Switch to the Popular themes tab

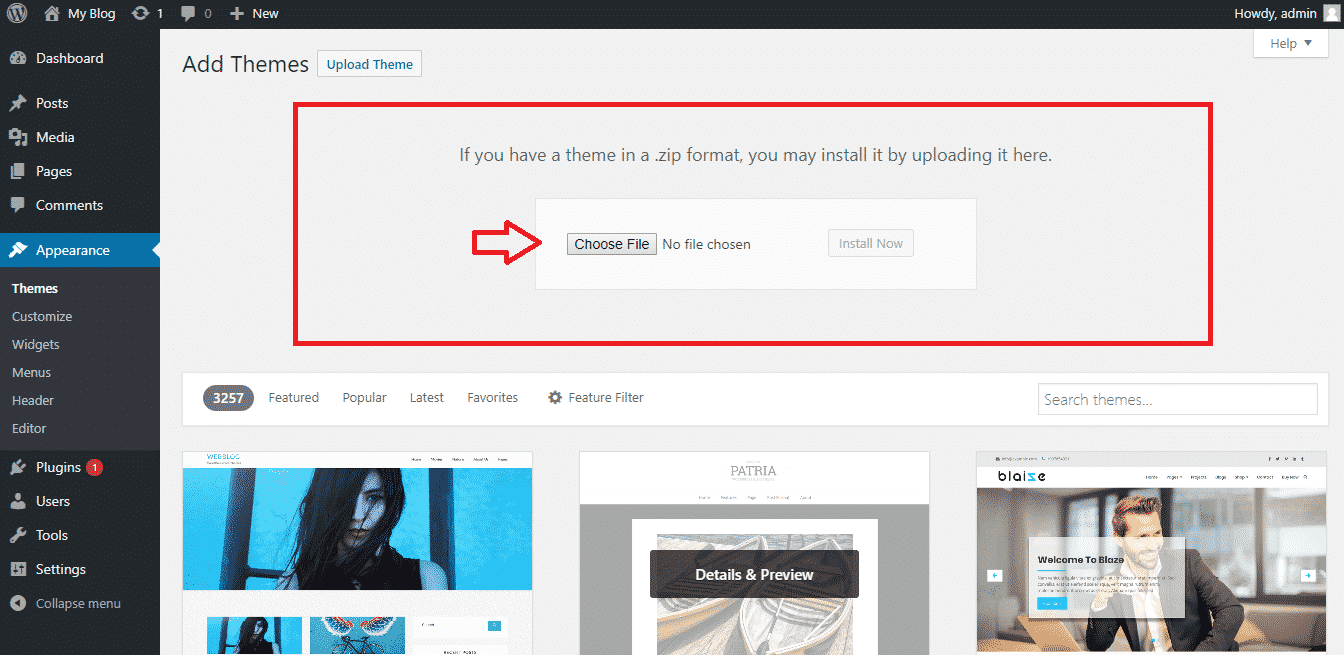point(364,397)
